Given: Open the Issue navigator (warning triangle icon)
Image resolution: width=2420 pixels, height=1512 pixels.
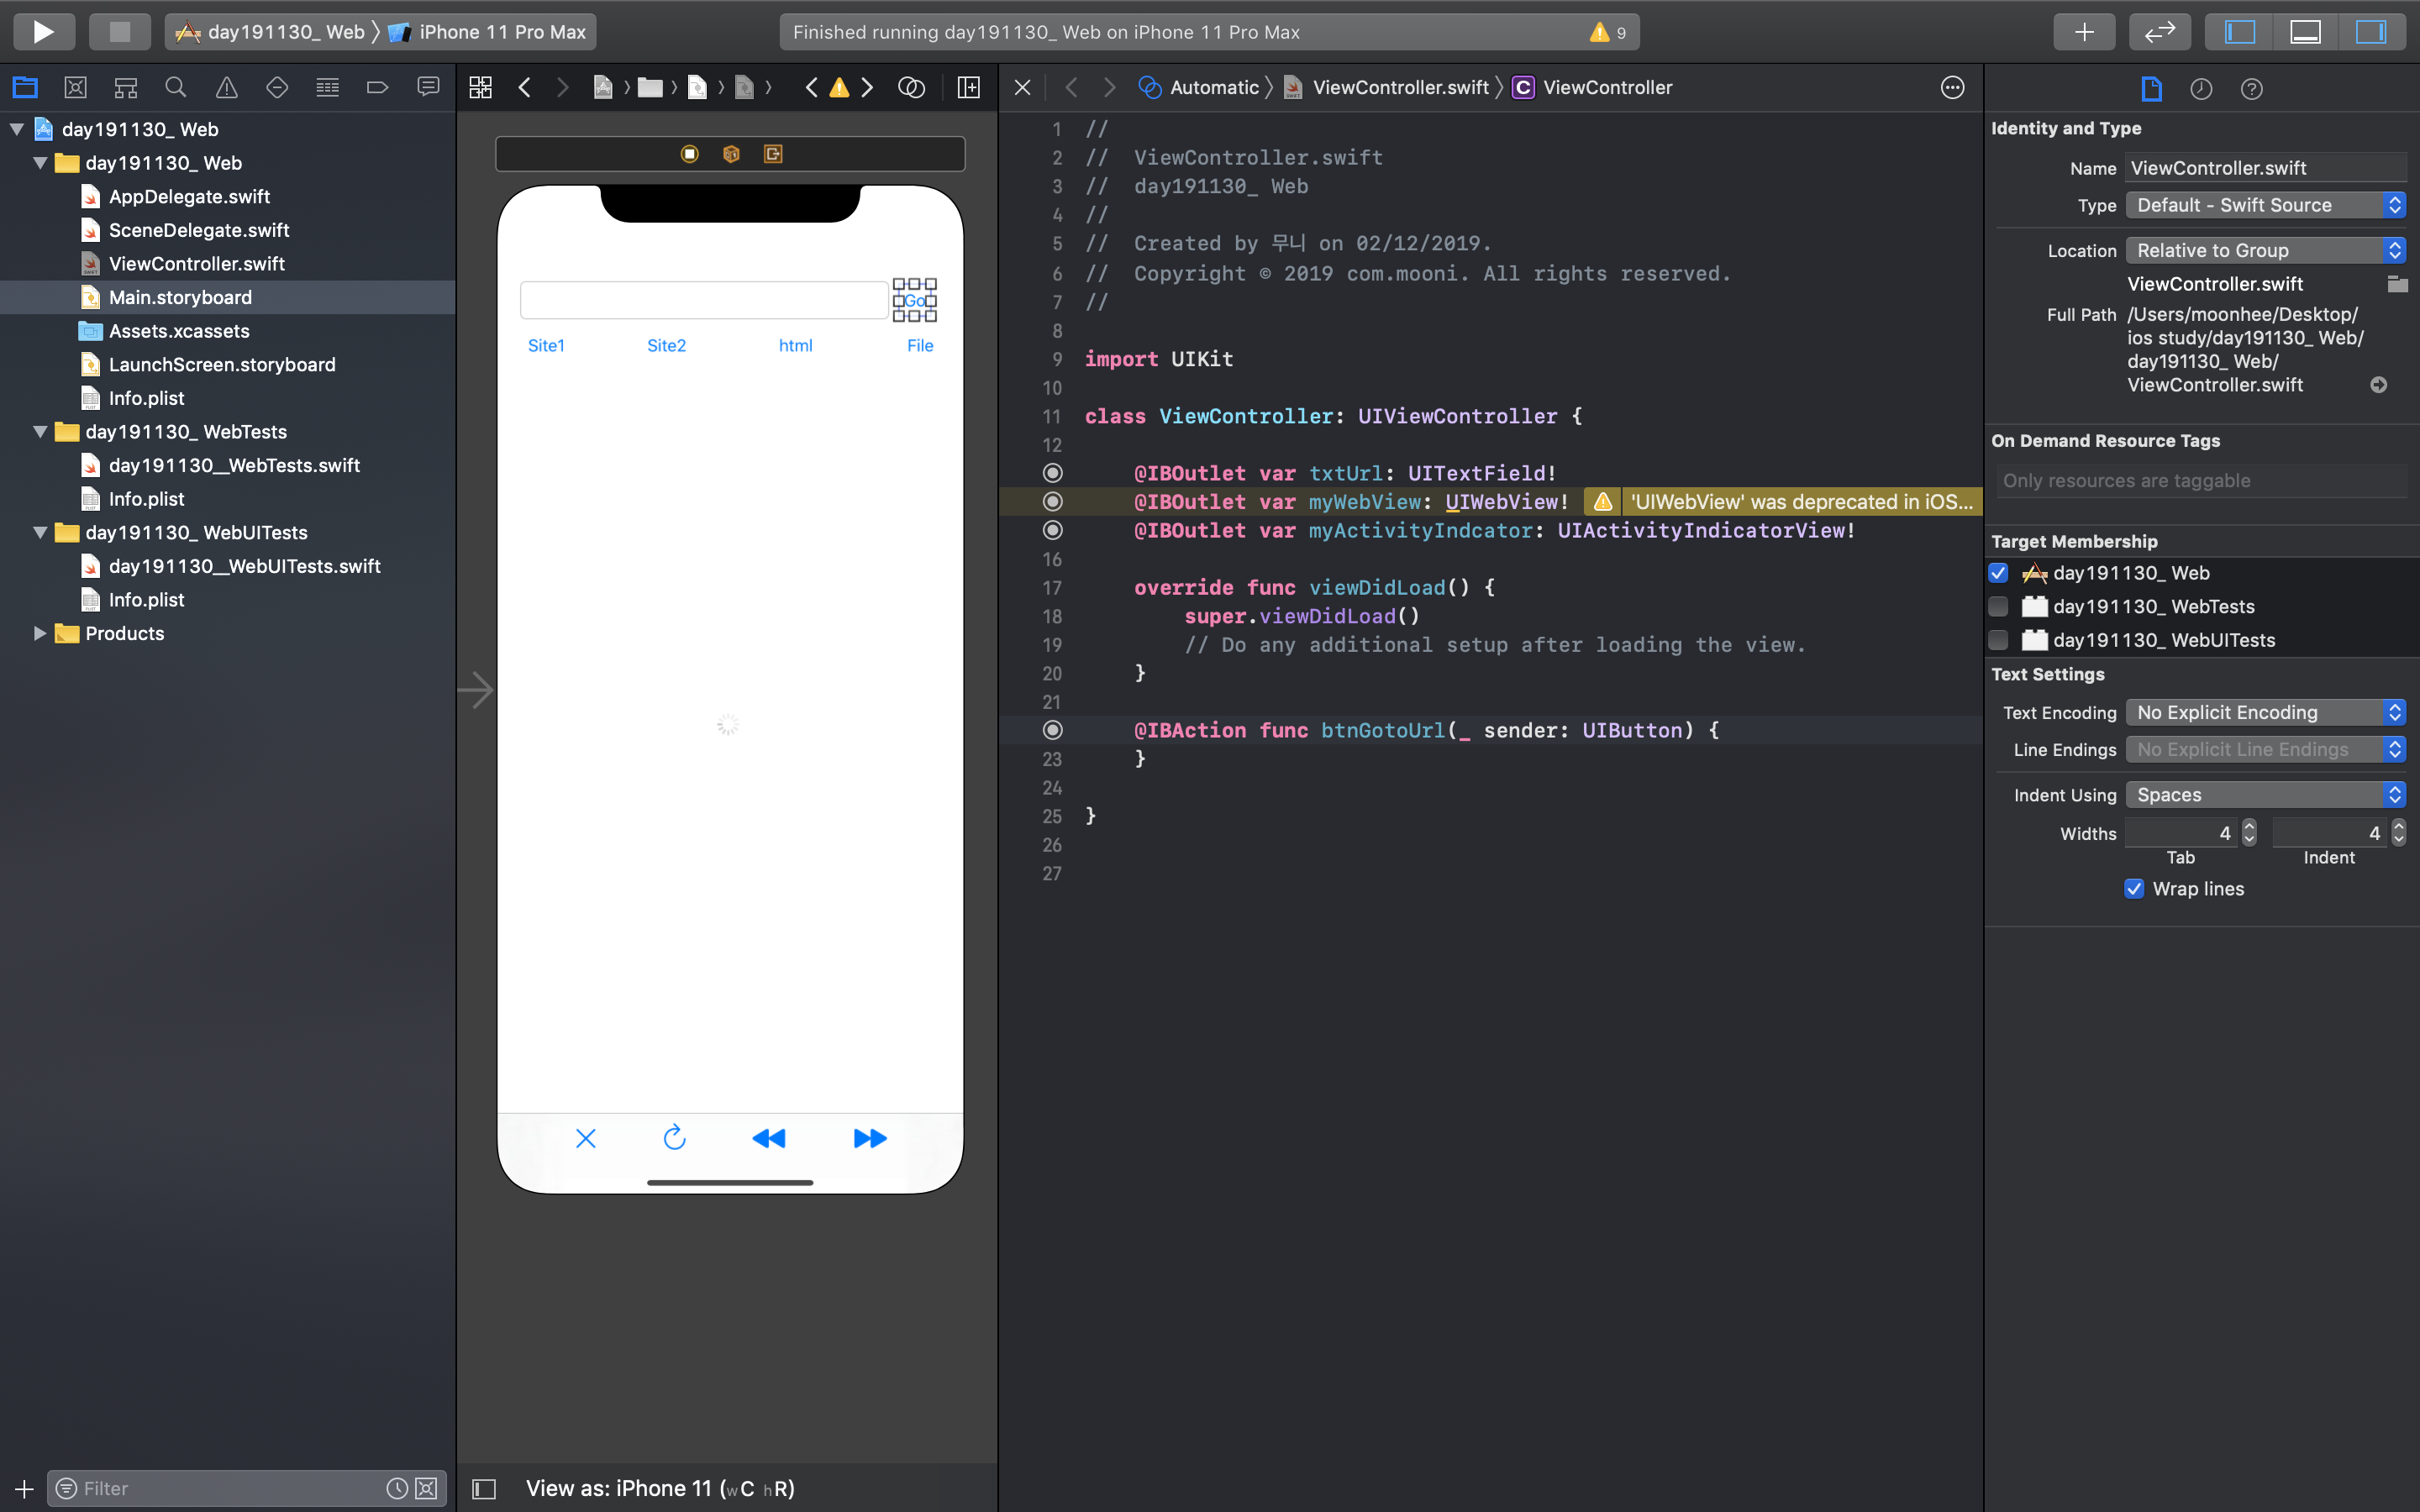Looking at the screenshot, I should click(227, 88).
